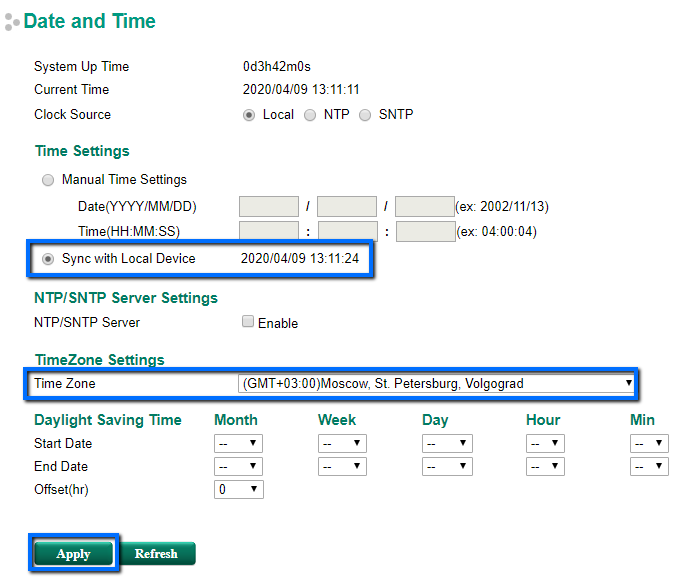The width and height of the screenshot is (696, 579).
Task: Select the Local clock source radio button
Action: [249, 115]
